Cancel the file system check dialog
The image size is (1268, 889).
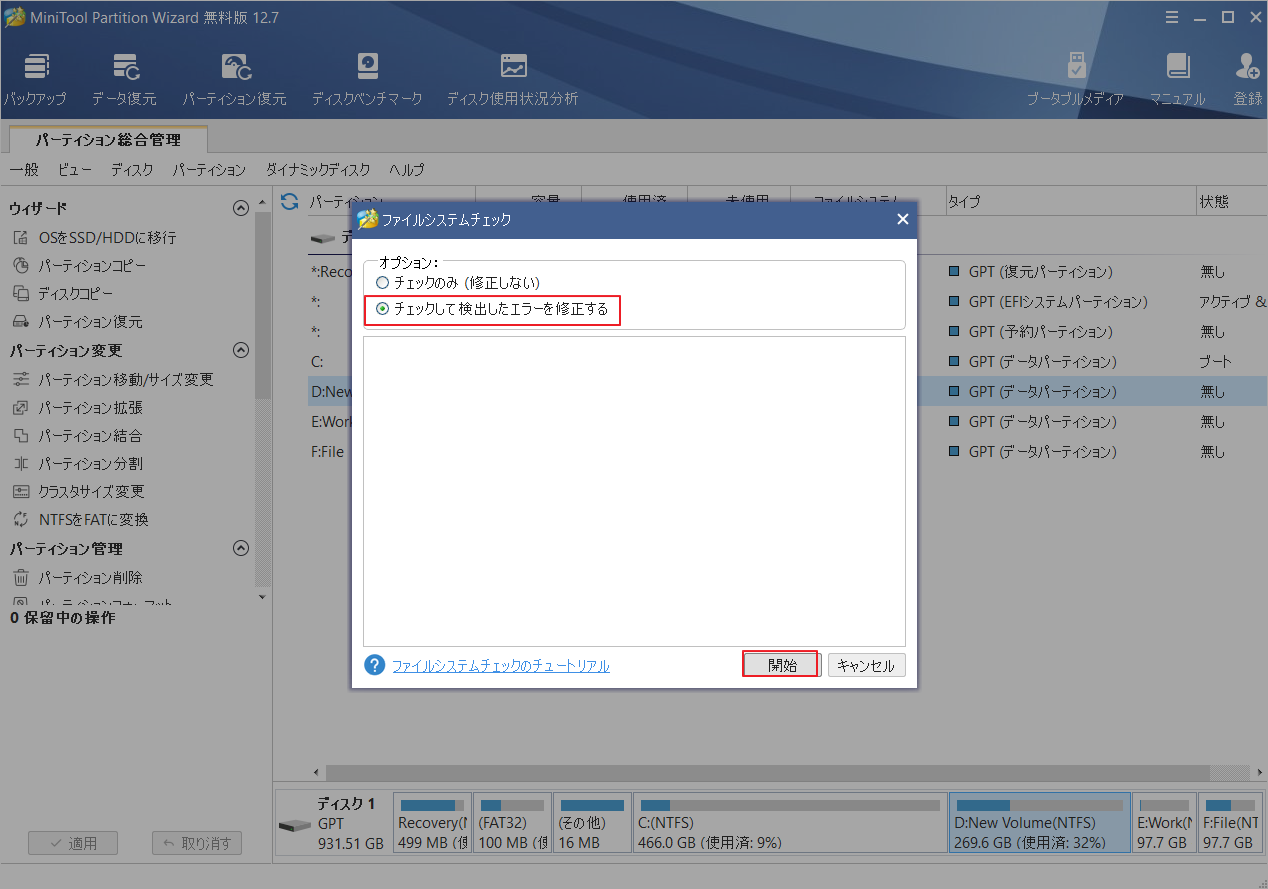(866, 664)
